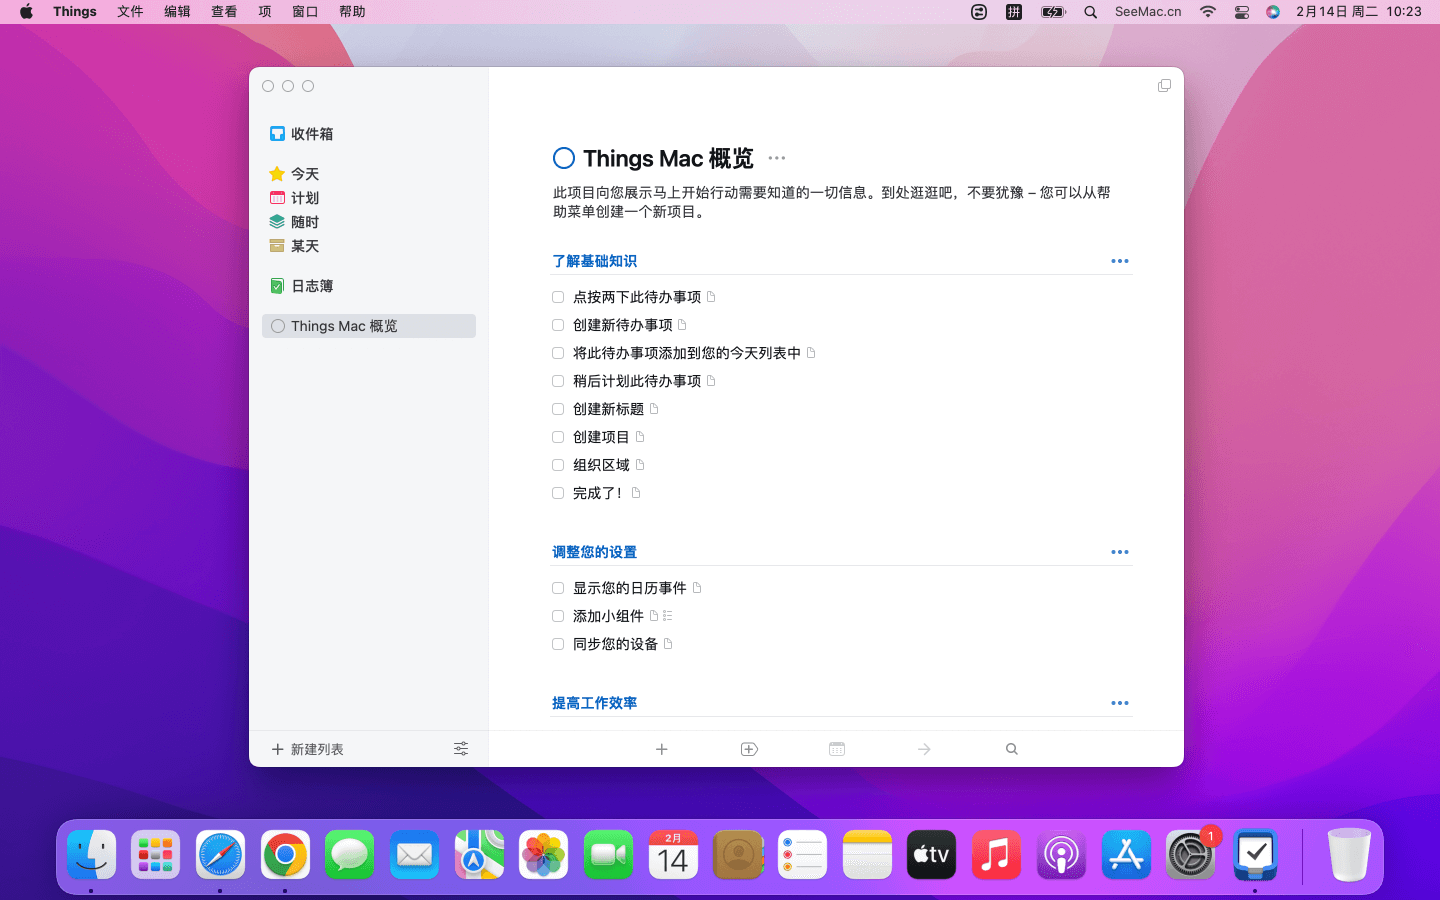Open the 提高工作效率 heading ellipsis menu
This screenshot has height=900, width=1440.
click(x=1120, y=703)
